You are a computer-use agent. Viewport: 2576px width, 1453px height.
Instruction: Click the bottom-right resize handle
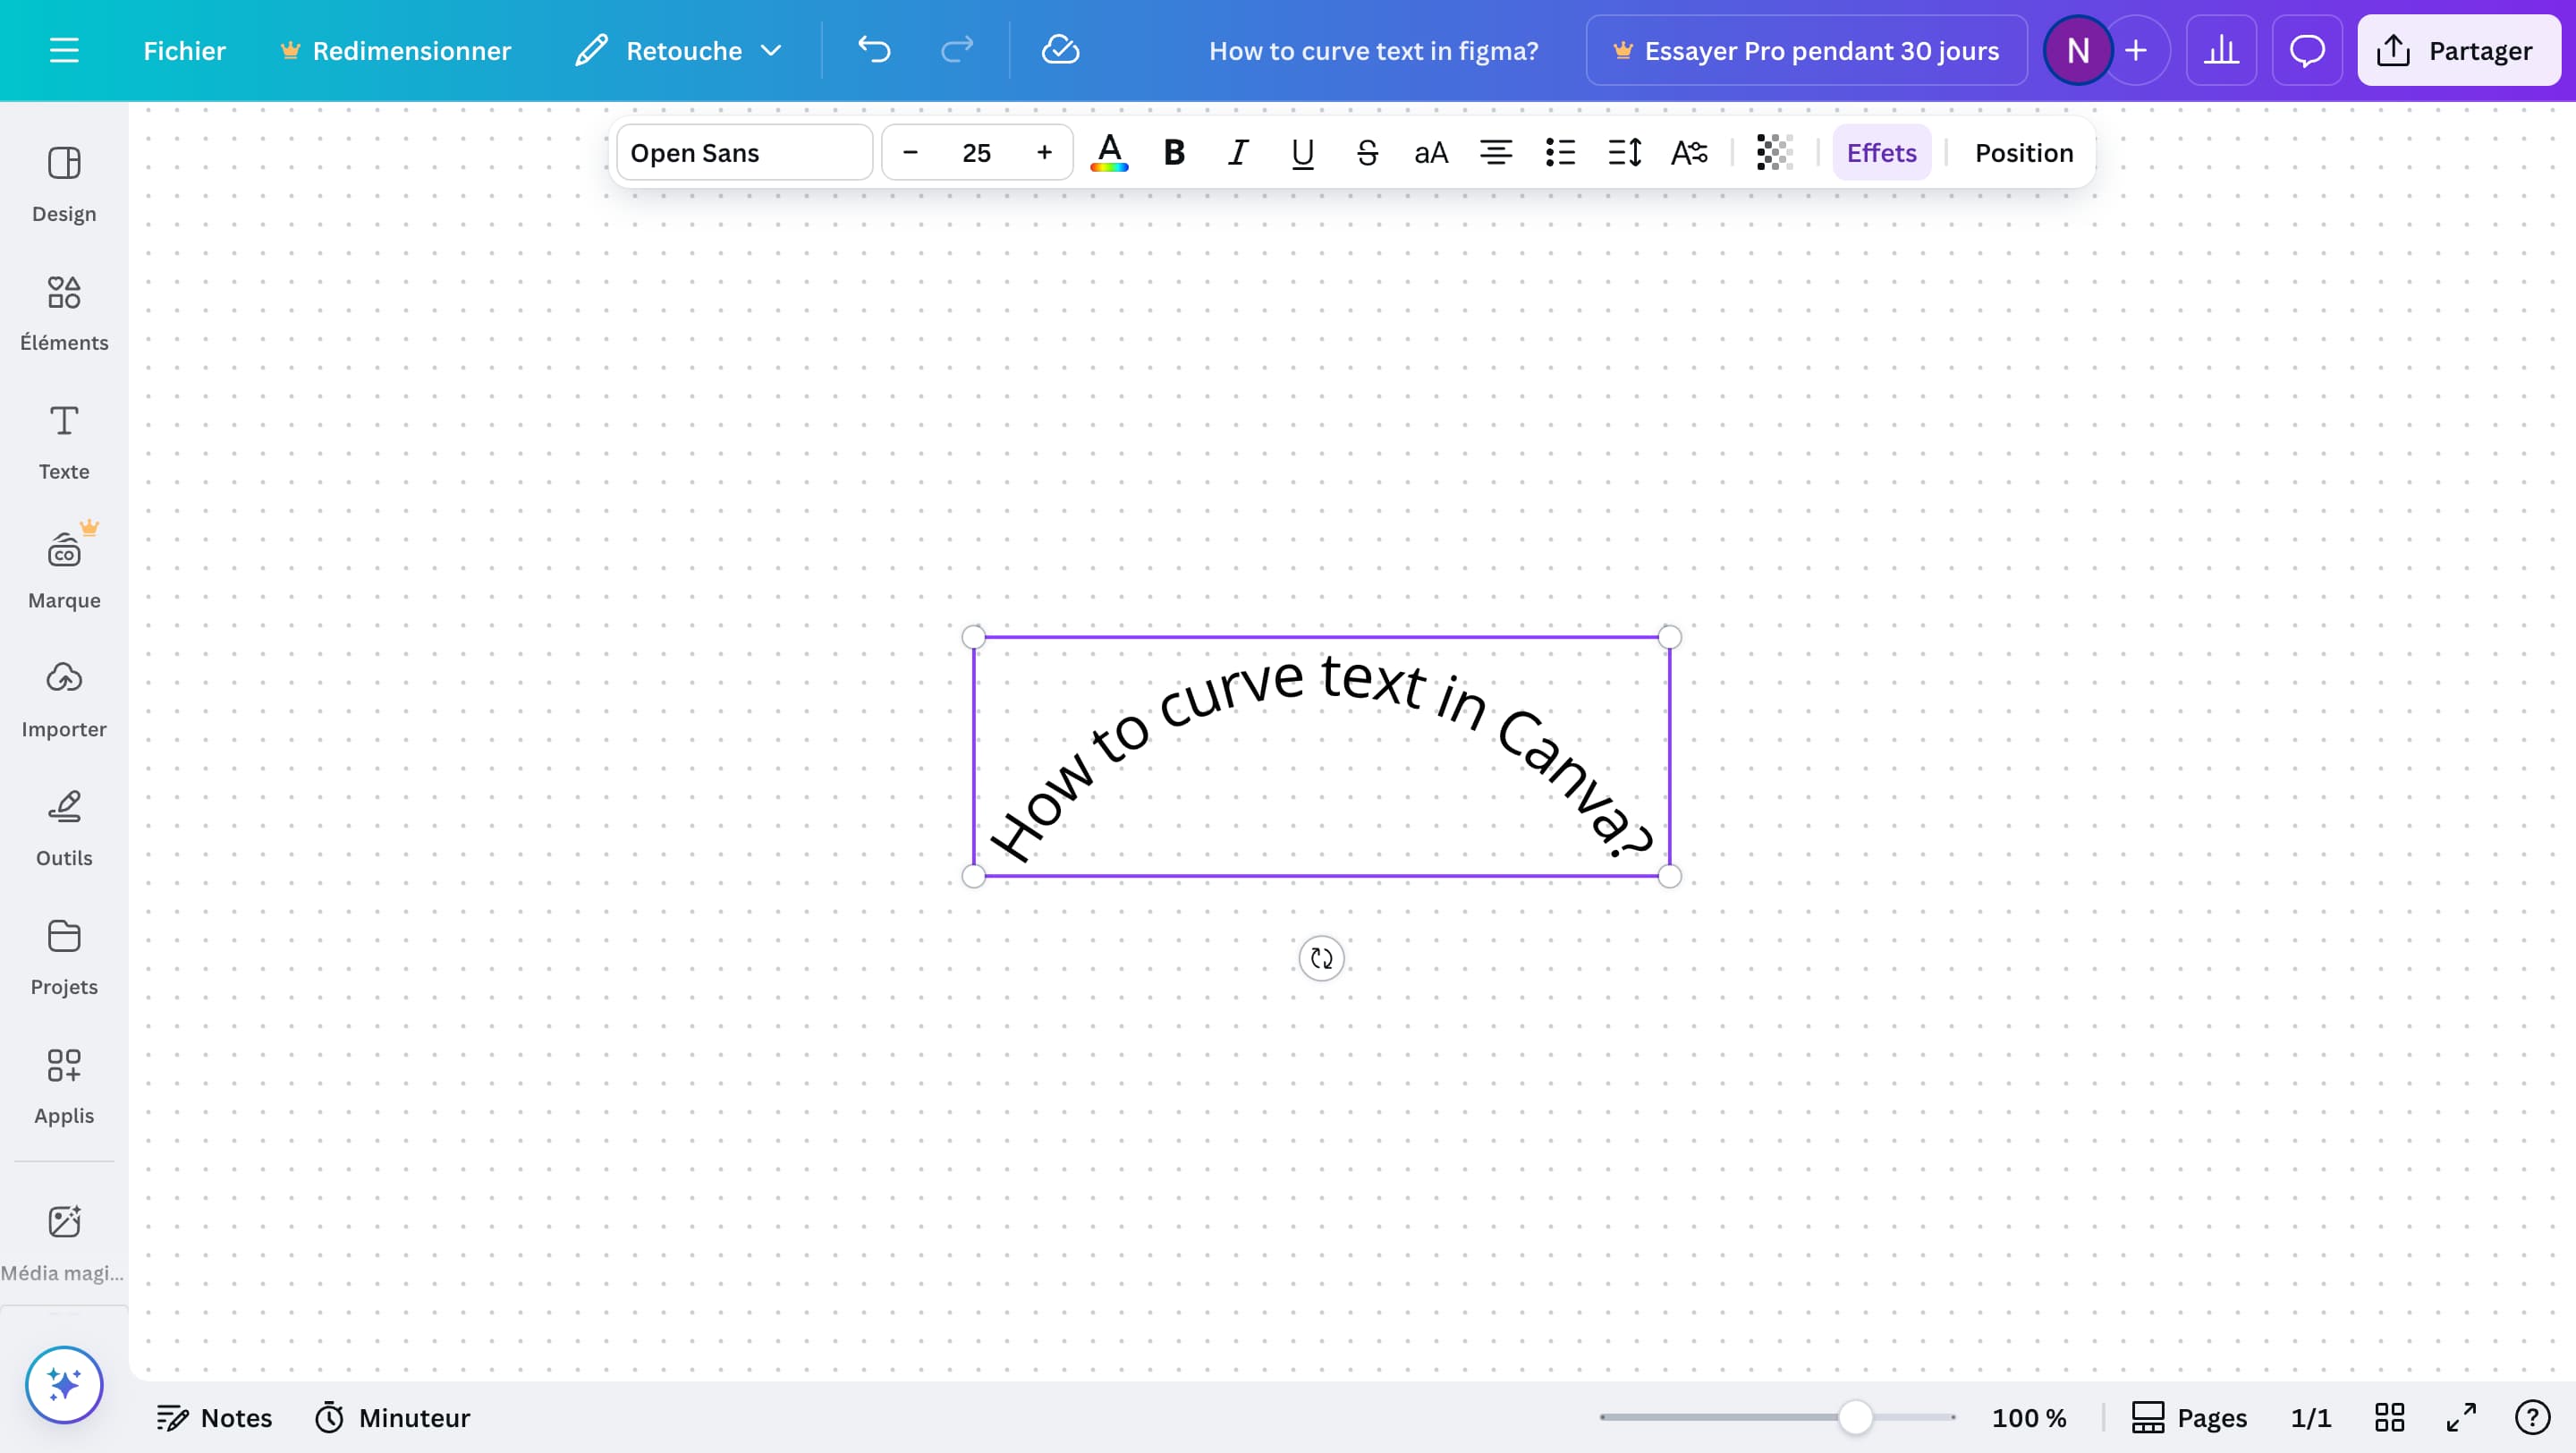[x=1670, y=877]
